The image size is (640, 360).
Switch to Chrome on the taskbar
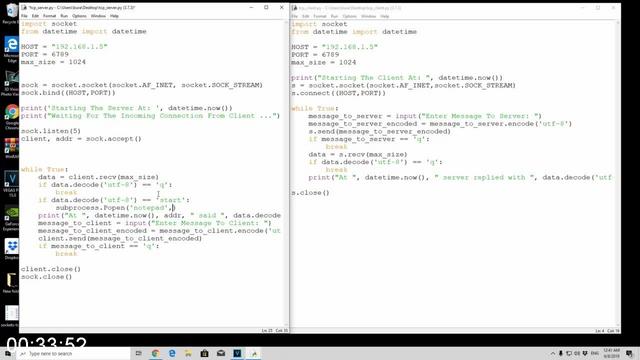click(155, 353)
